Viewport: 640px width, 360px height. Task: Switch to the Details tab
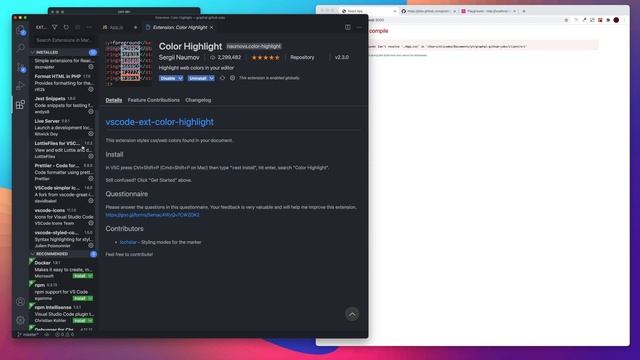coord(114,100)
